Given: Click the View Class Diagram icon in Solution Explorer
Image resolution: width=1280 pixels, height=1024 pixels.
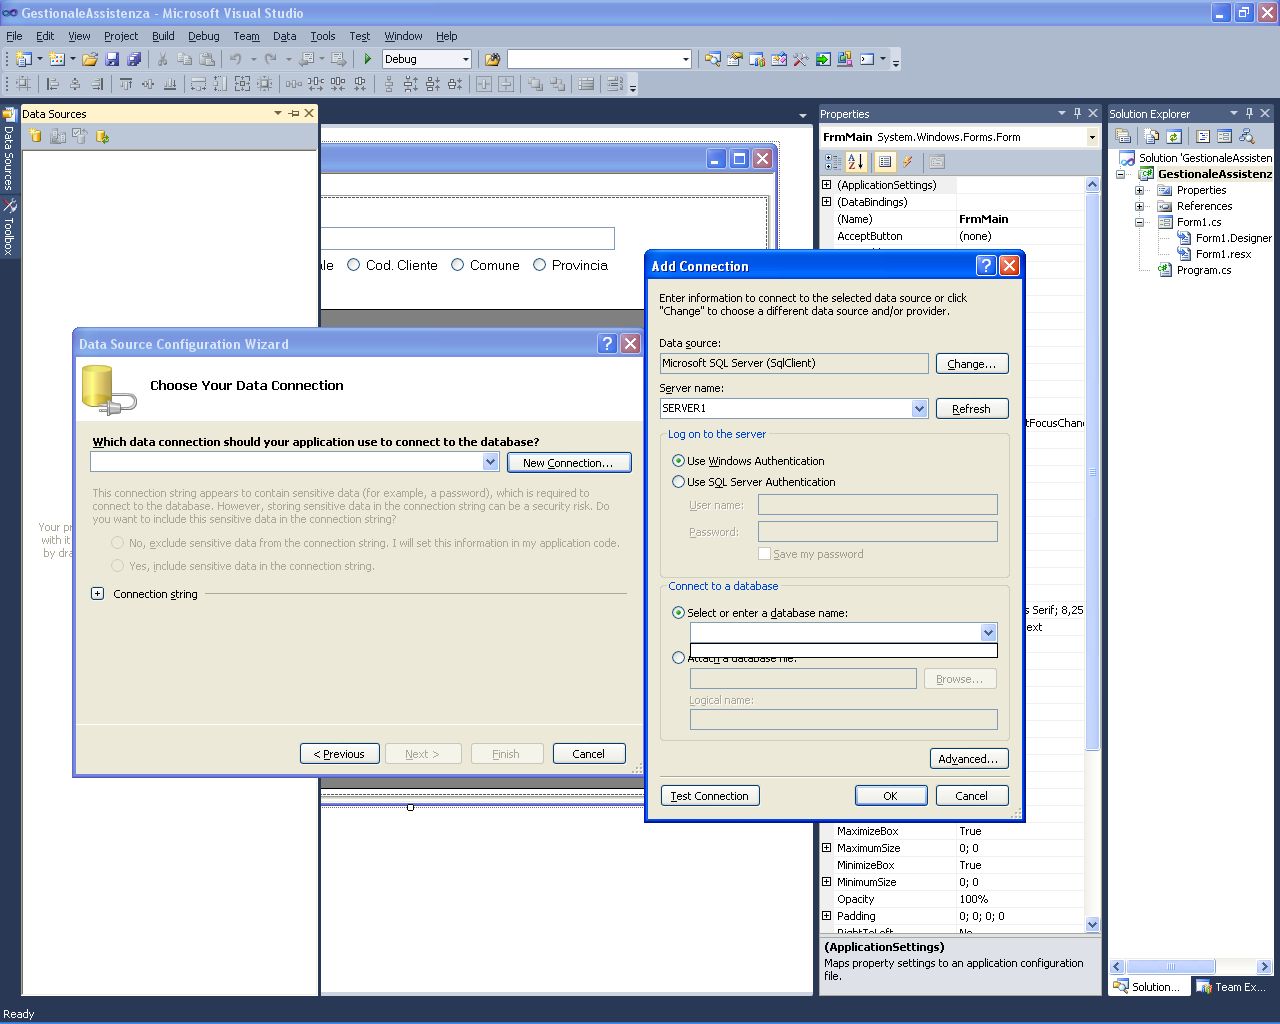Looking at the screenshot, I should pyautogui.click(x=1246, y=136).
